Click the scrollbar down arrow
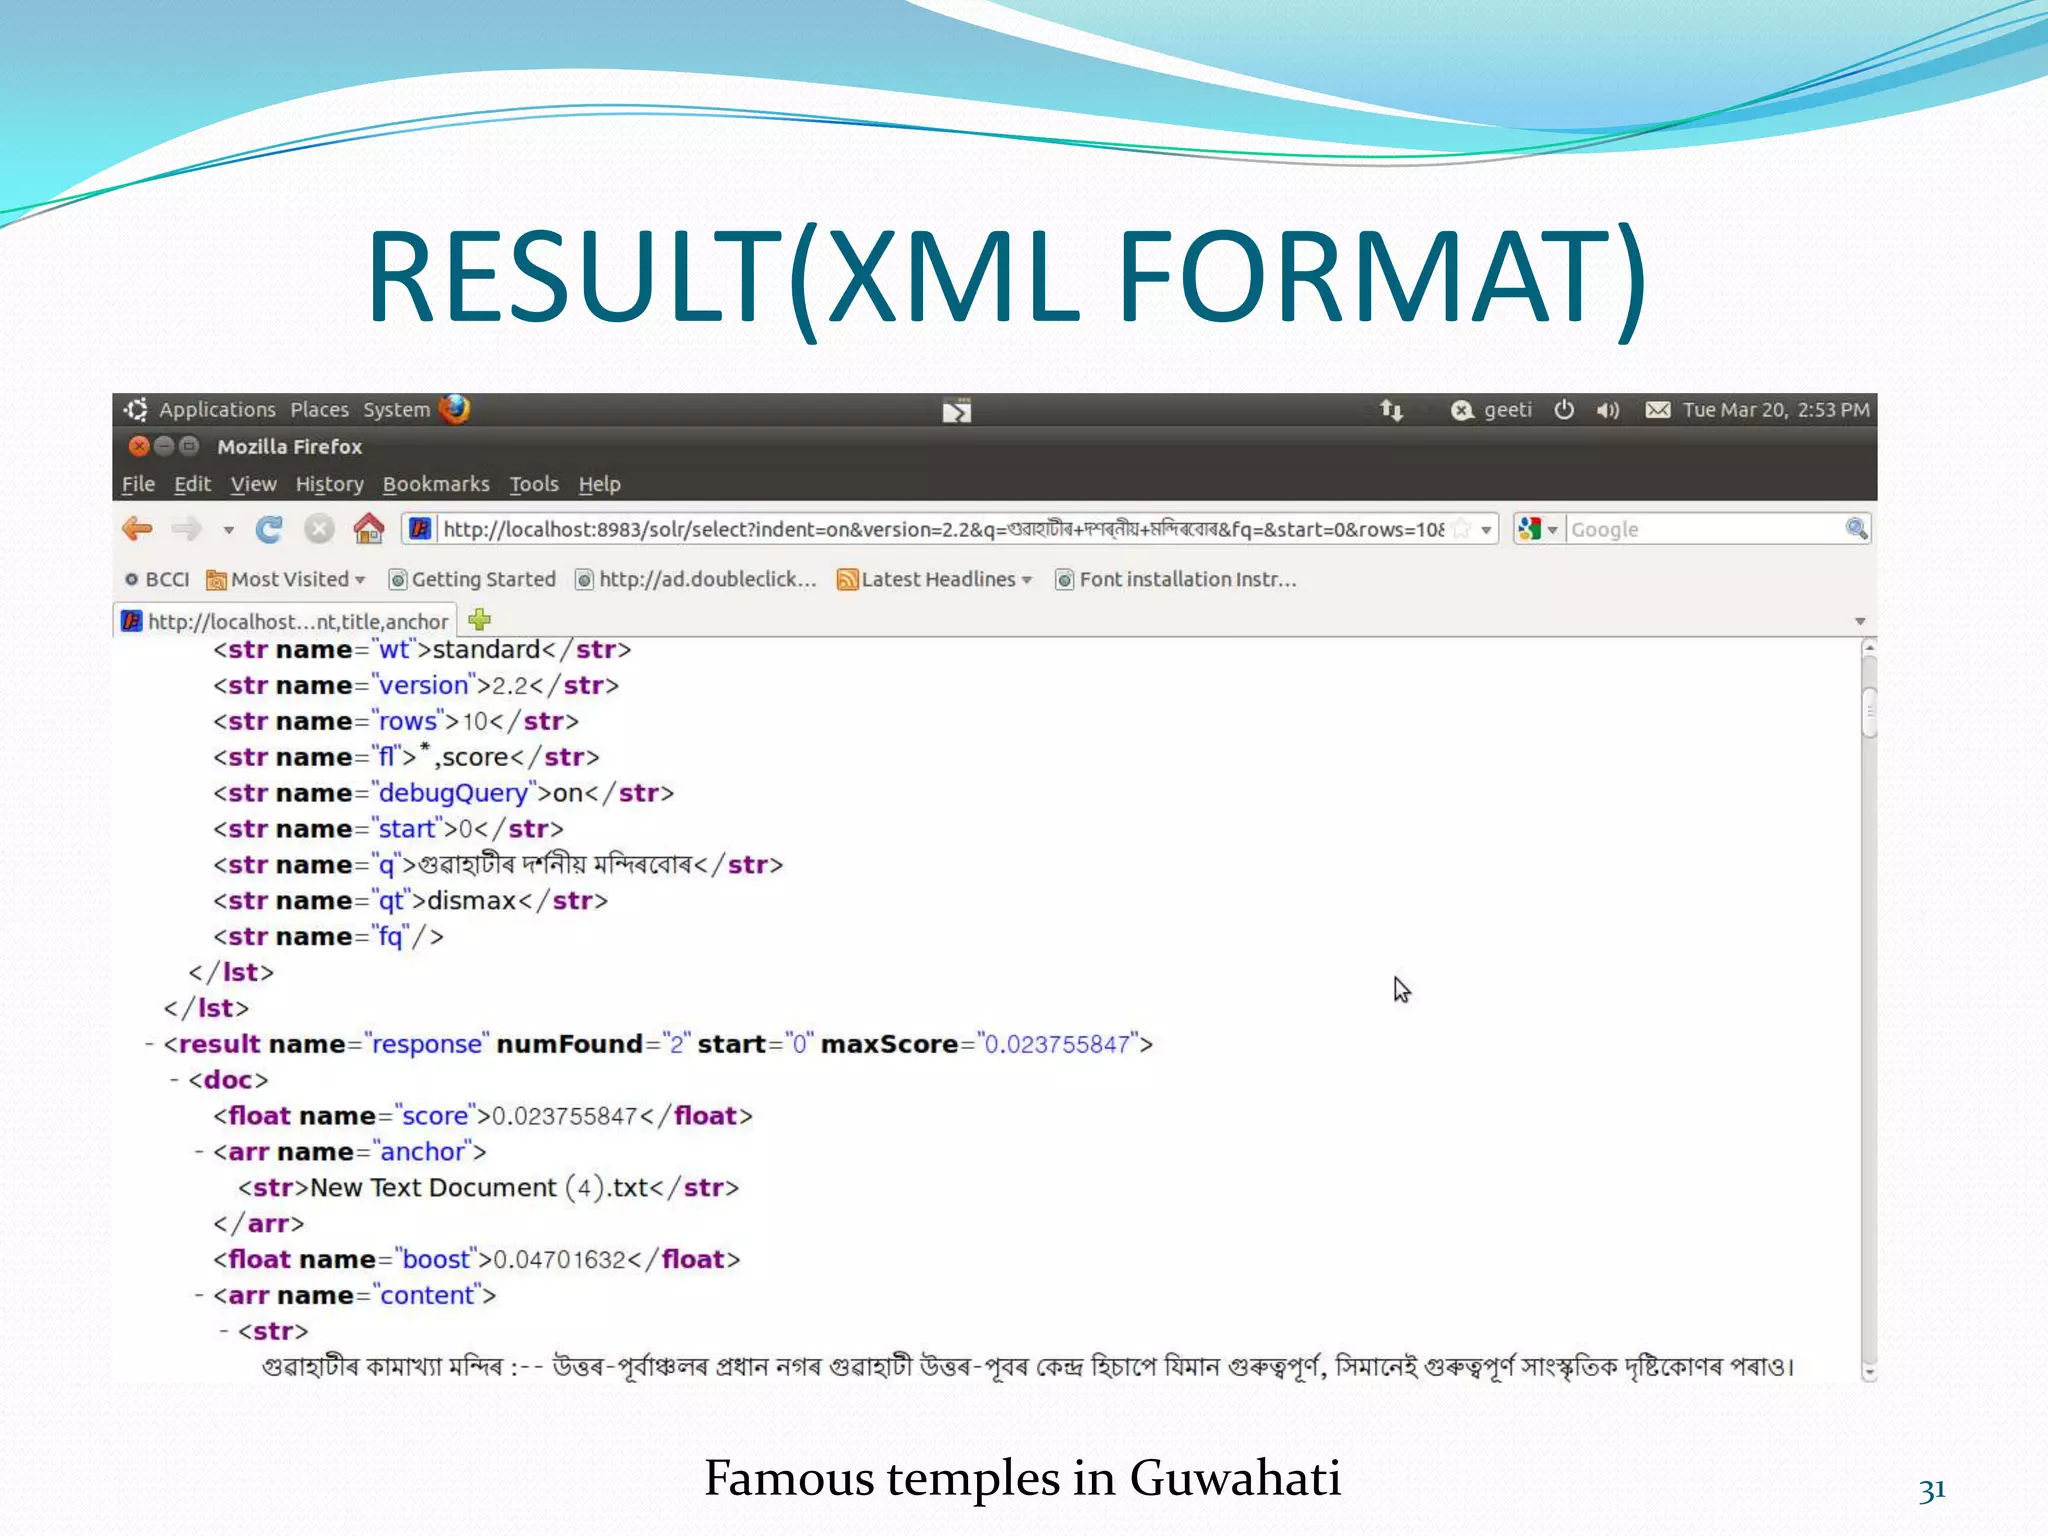Viewport: 2048px width, 1536px height. click(1869, 1373)
